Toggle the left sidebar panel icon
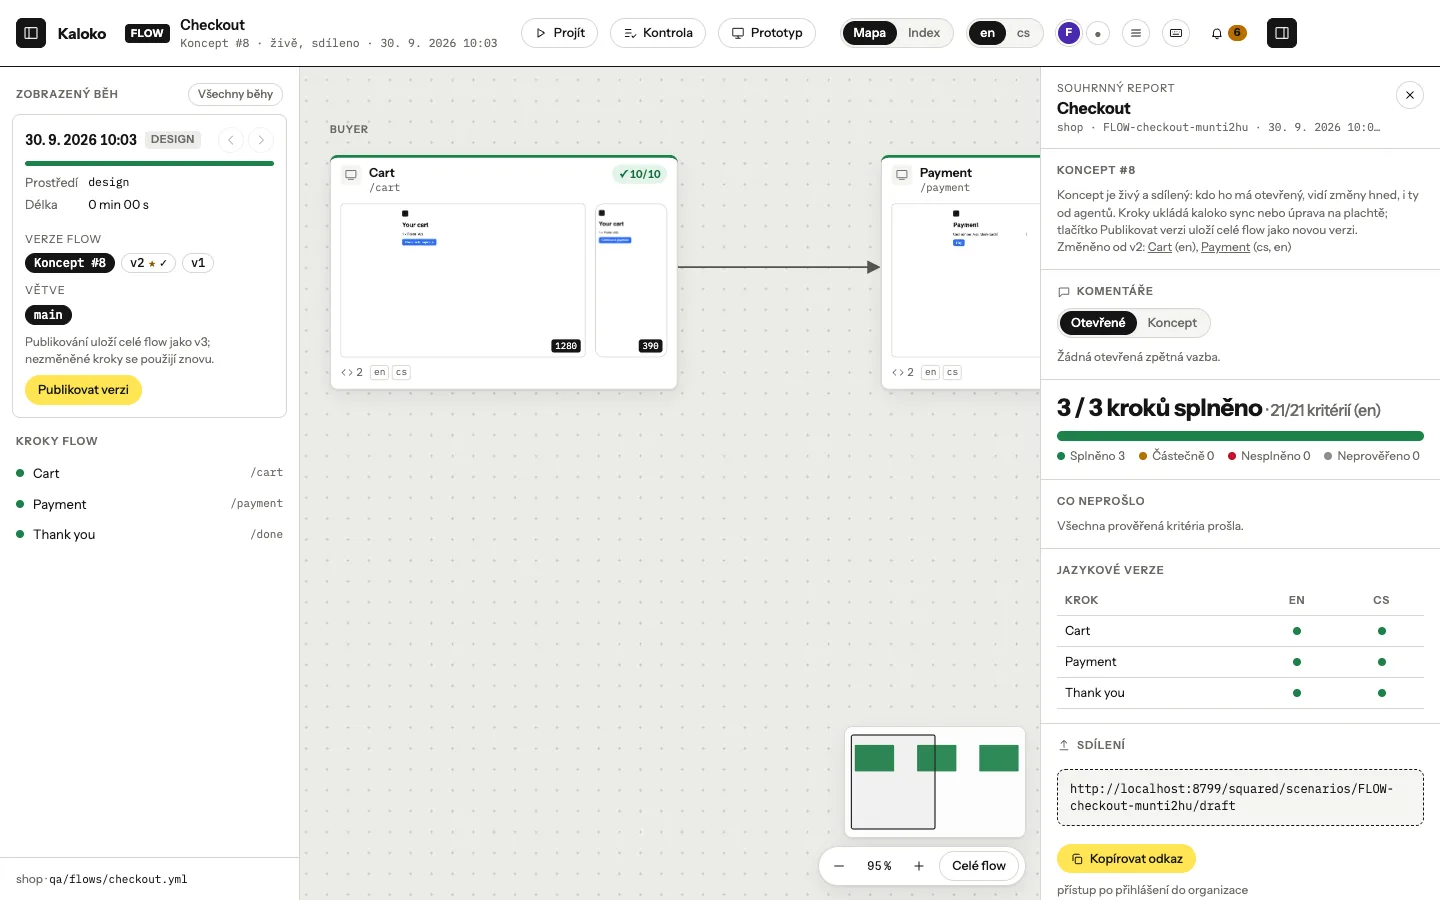 click(x=31, y=33)
